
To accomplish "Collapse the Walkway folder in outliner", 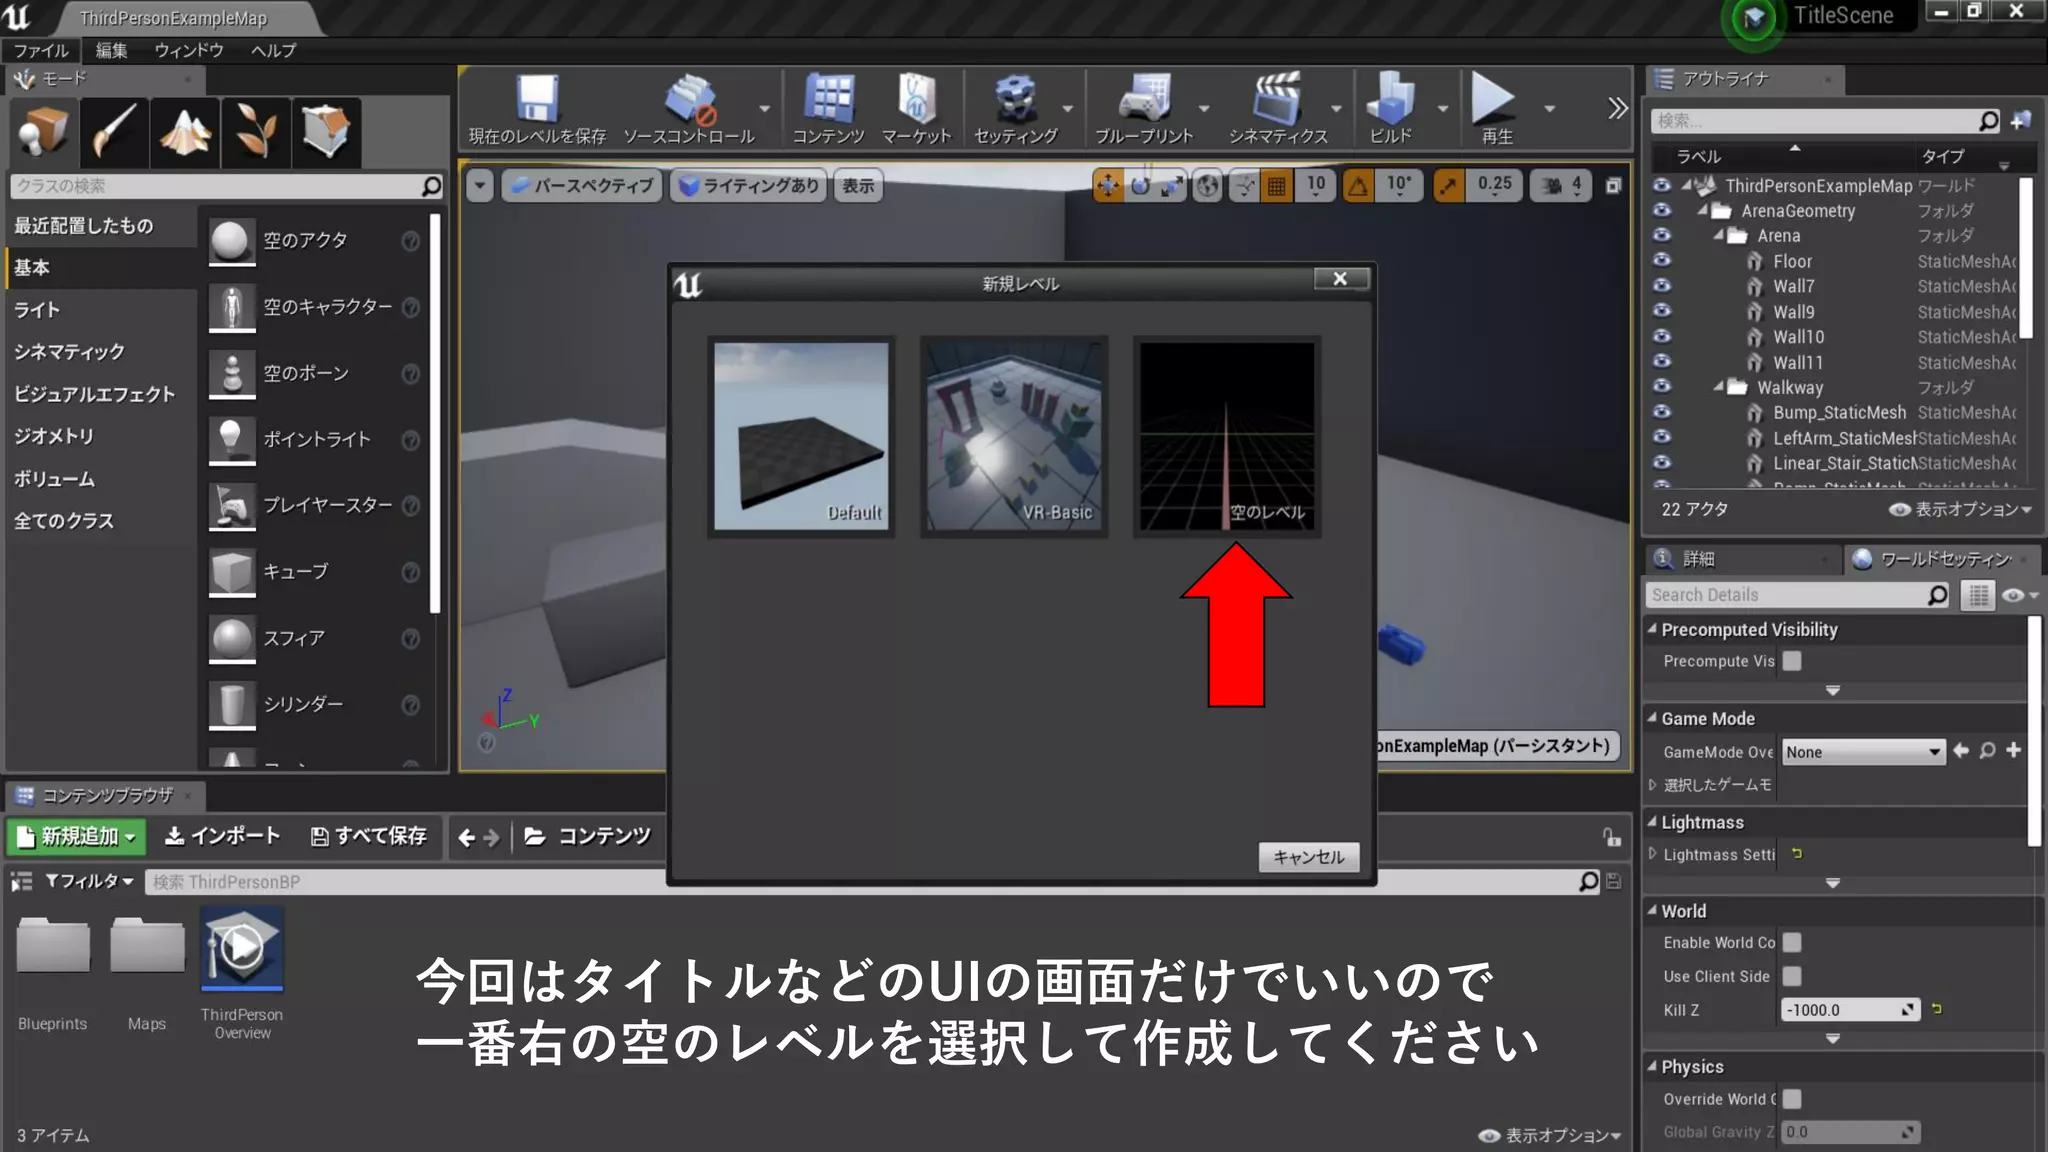I will tap(1718, 387).
